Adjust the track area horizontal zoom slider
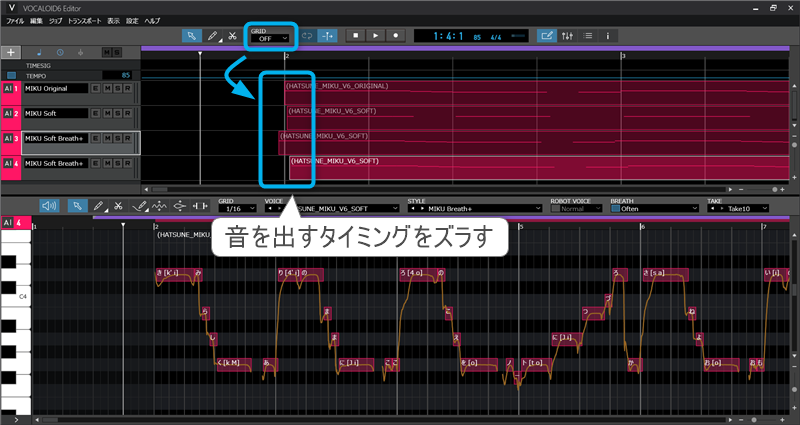 coord(774,189)
